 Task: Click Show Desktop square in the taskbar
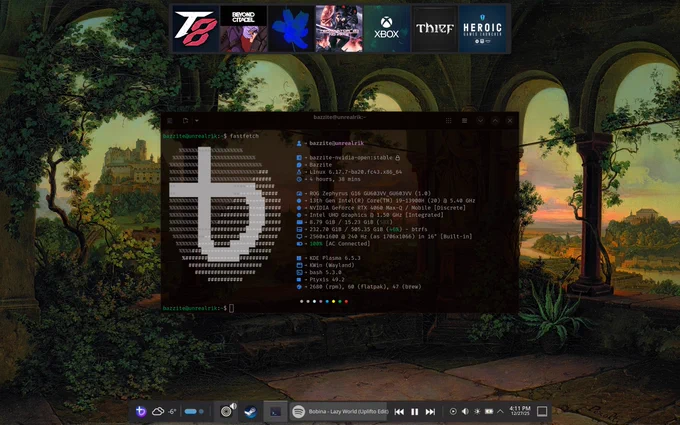pyautogui.click(x=542, y=411)
